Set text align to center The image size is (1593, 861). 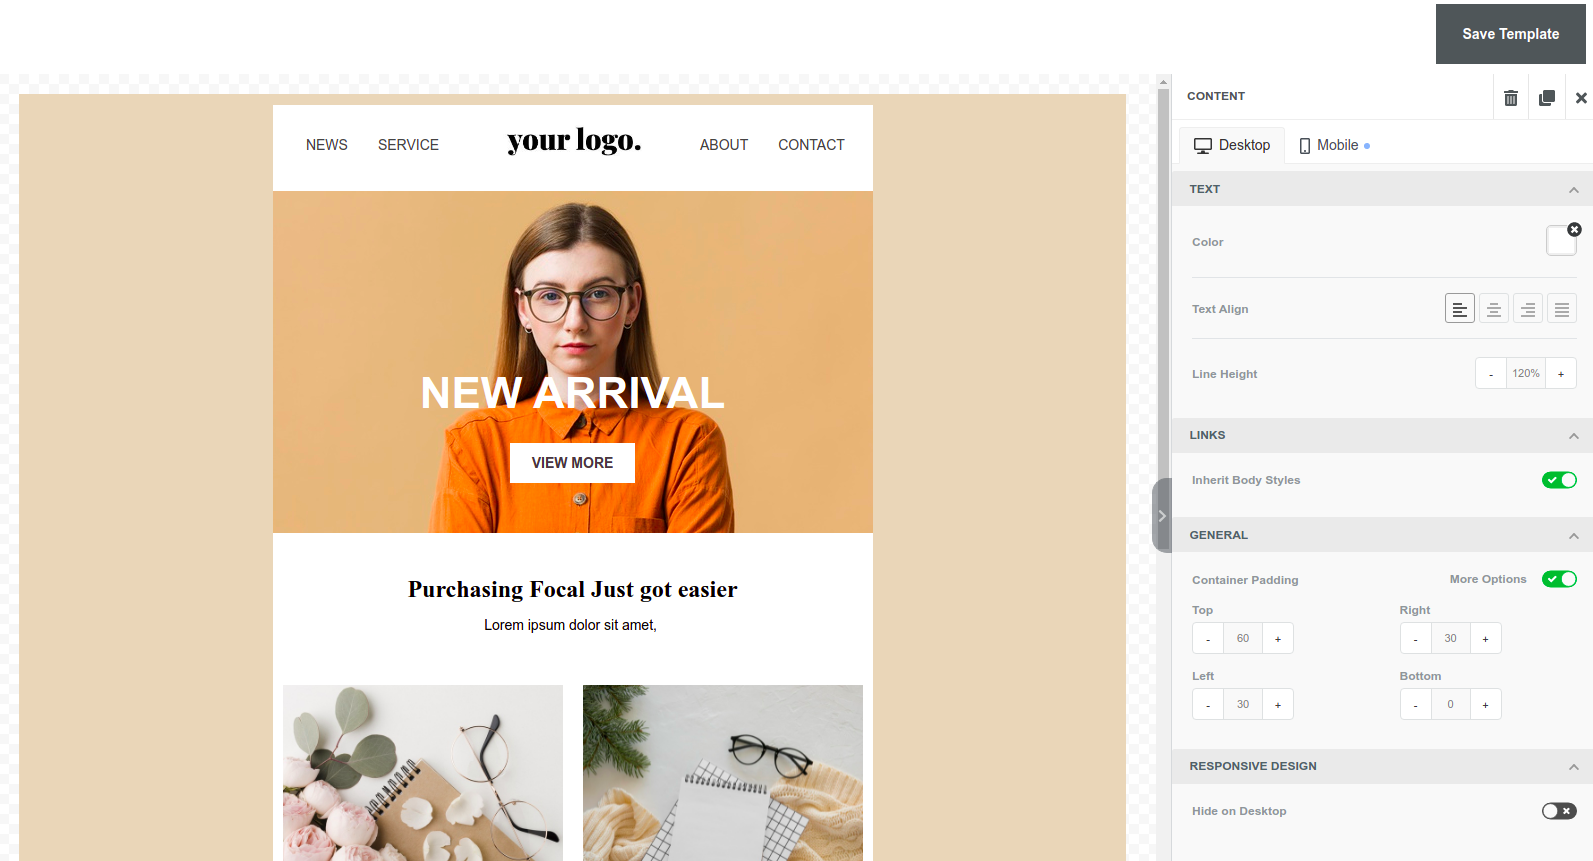[1494, 309]
